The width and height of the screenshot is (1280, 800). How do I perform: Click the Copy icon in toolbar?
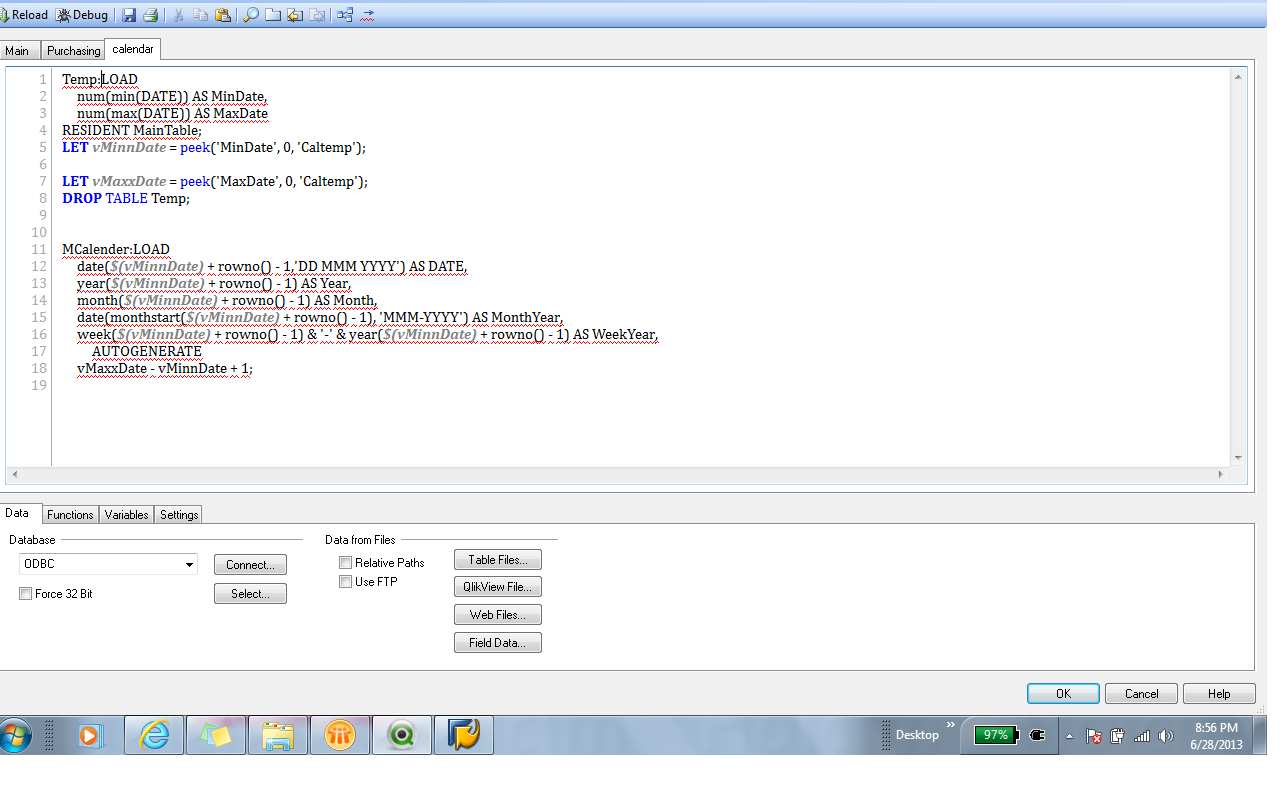(x=200, y=15)
